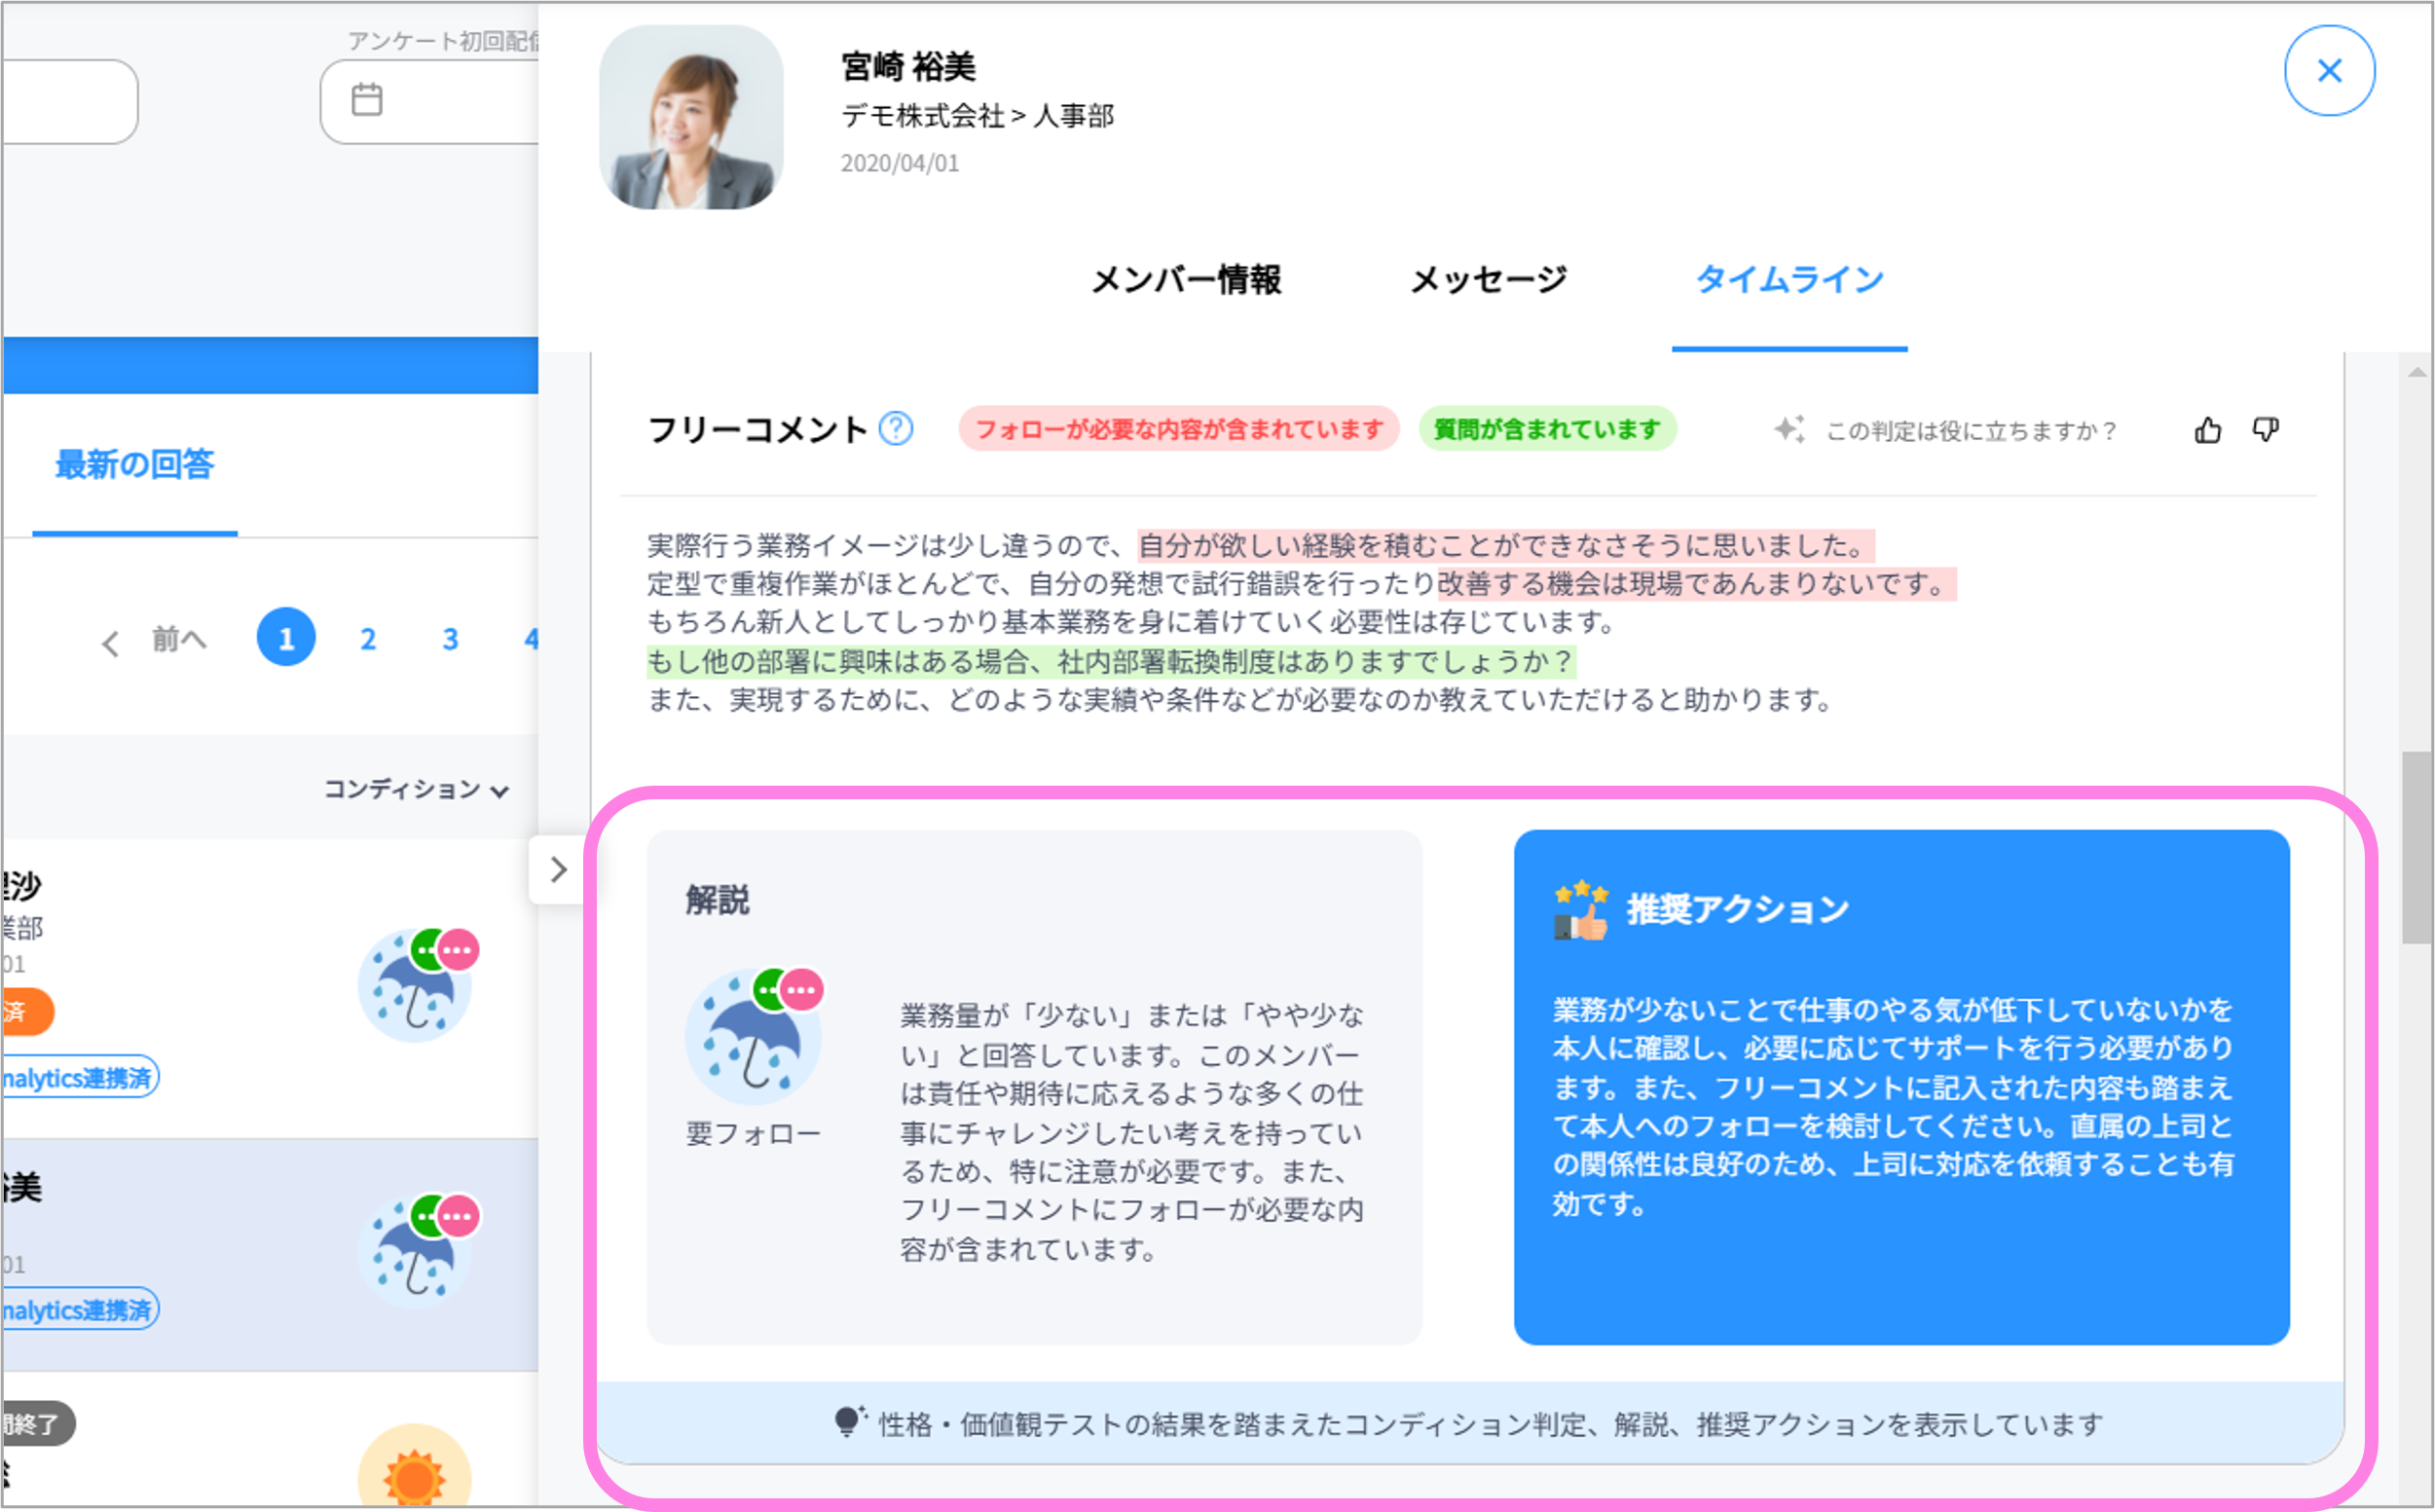This screenshot has width=2435, height=1512.
Task: Go to page 3 in pagination
Action: 450,640
